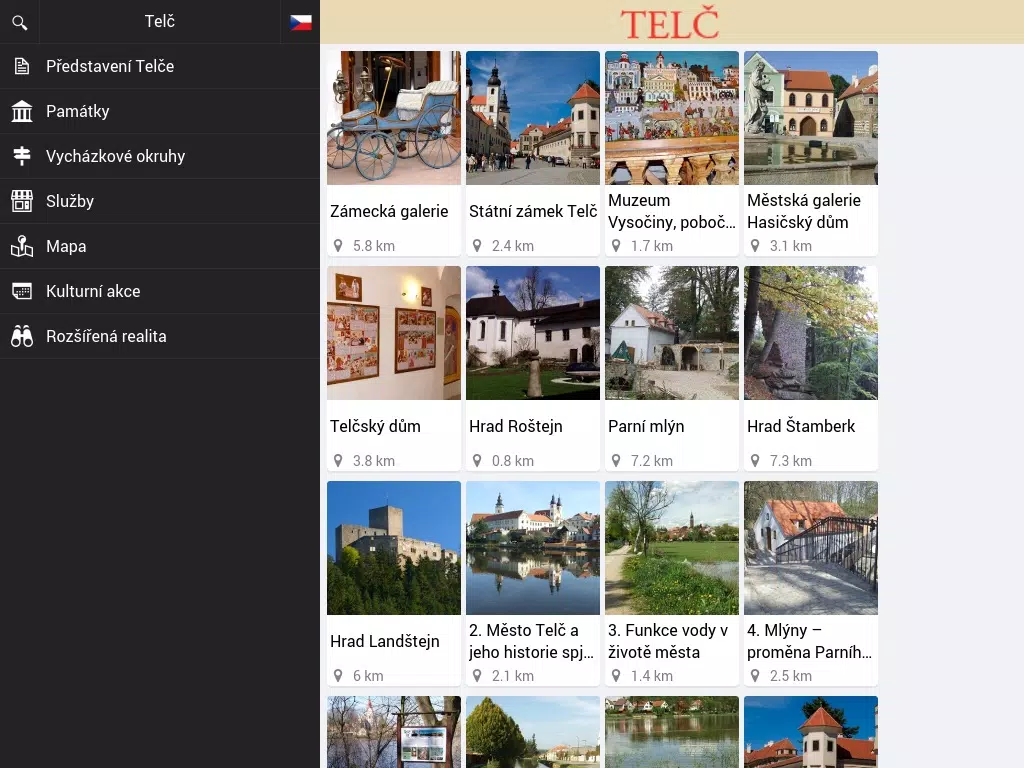
Task: Click the '7.3 km' distance label
Action: coord(791,461)
